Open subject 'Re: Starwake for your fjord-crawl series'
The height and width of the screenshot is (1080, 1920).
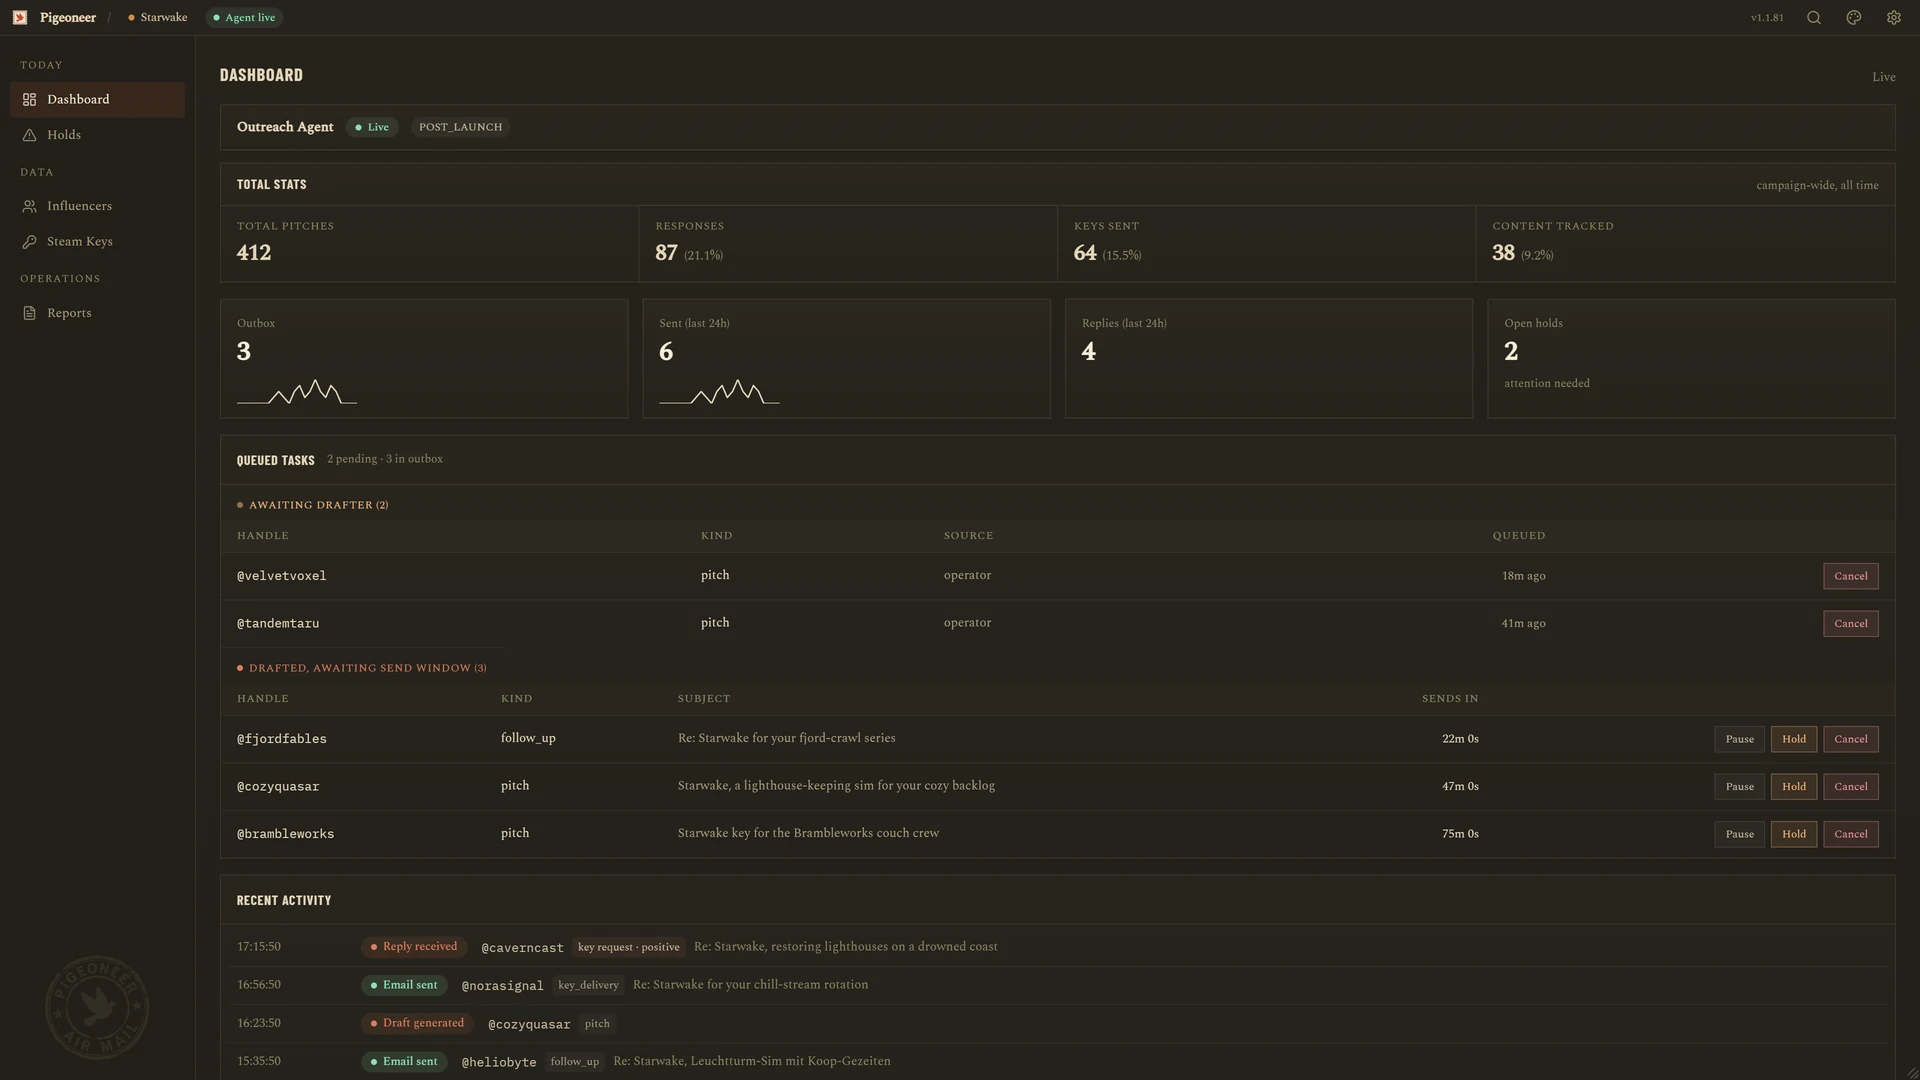[786, 739]
